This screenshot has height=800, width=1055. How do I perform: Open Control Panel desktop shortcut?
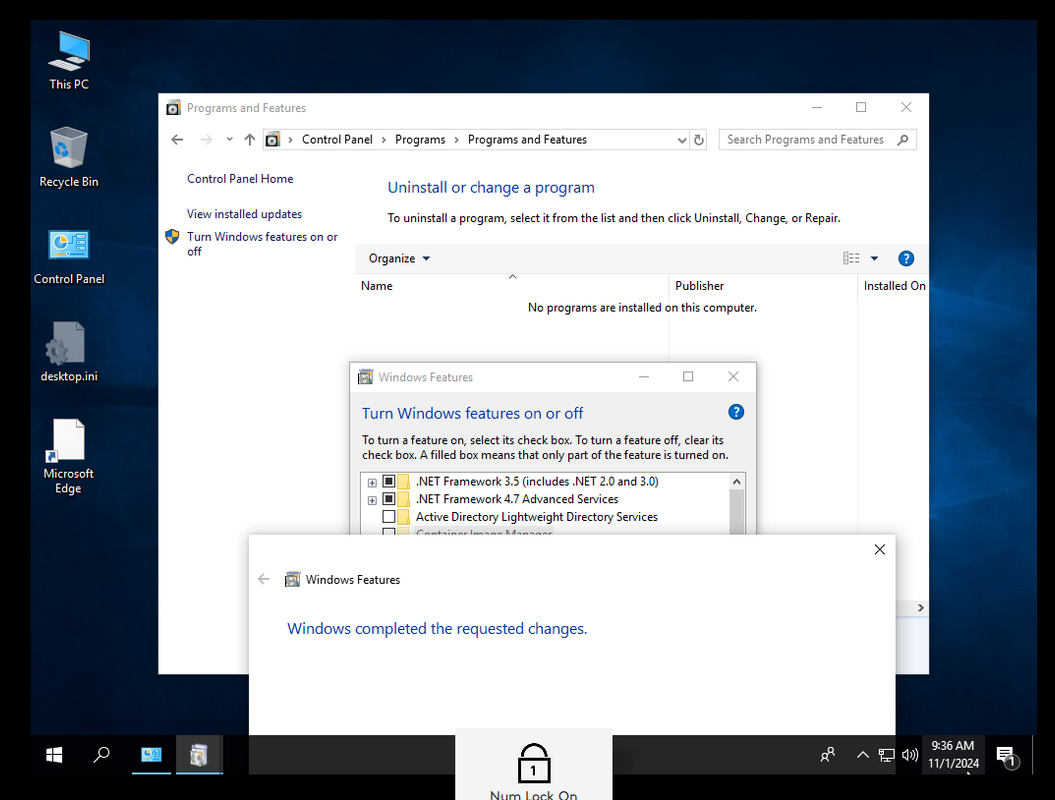(x=69, y=257)
